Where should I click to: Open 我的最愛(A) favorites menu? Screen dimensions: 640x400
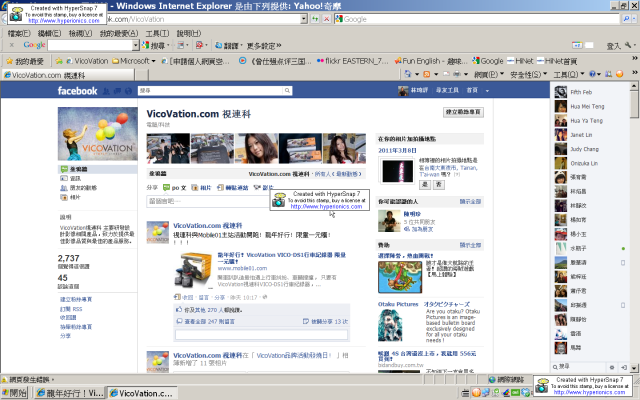119,33
